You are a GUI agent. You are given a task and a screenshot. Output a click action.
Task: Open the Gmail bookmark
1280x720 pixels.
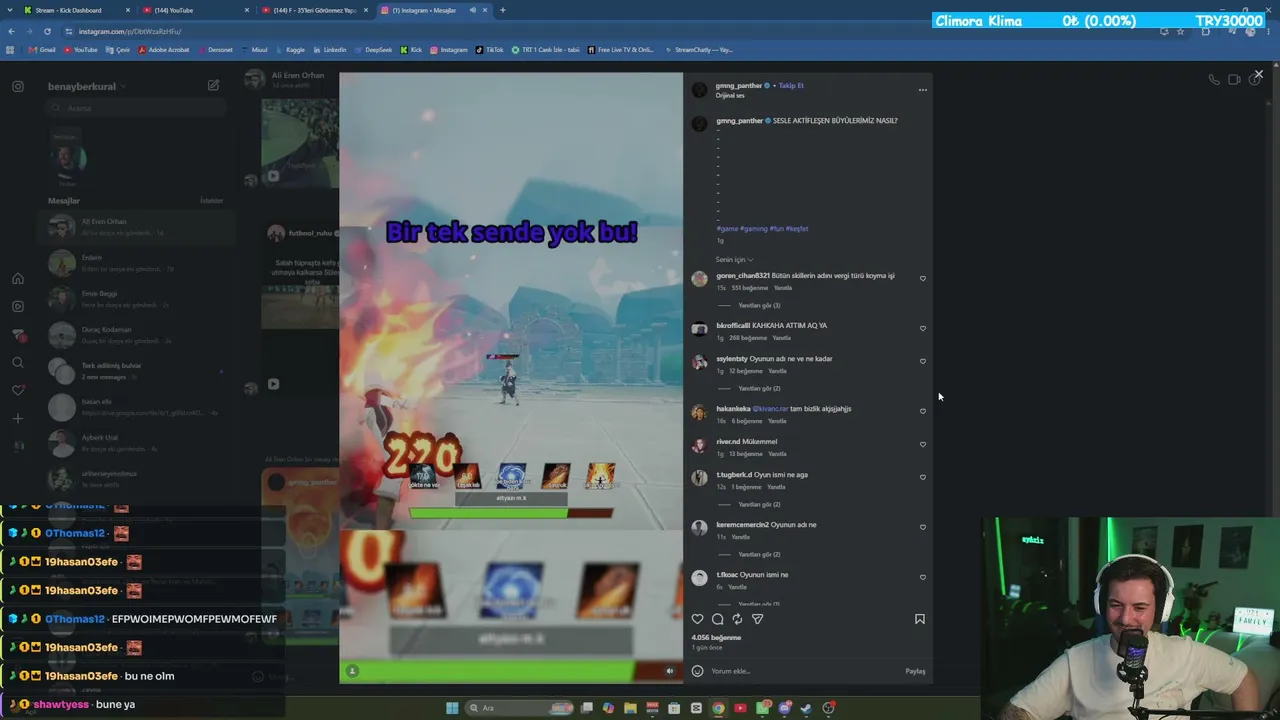[x=42, y=49]
